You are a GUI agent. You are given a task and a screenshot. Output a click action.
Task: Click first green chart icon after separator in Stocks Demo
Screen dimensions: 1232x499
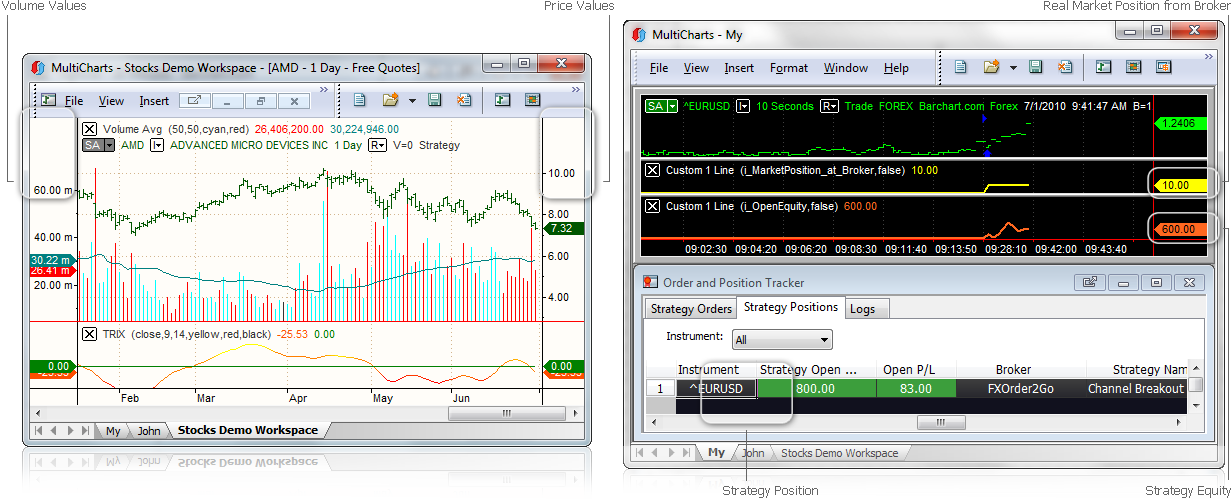point(503,100)
